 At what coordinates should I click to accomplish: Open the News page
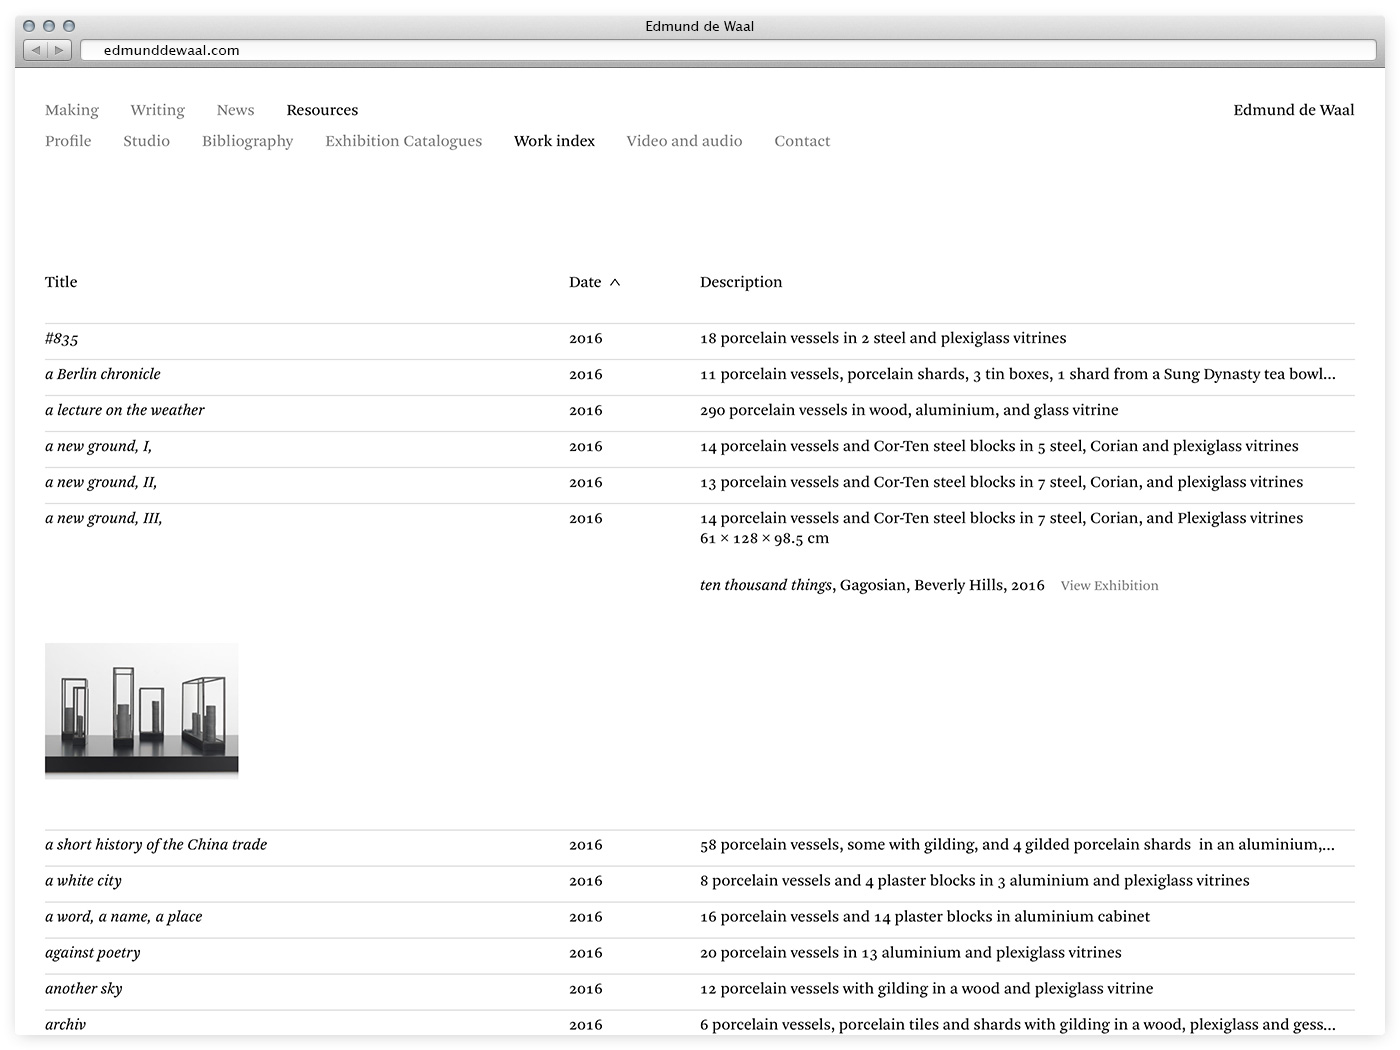[235, 110]
